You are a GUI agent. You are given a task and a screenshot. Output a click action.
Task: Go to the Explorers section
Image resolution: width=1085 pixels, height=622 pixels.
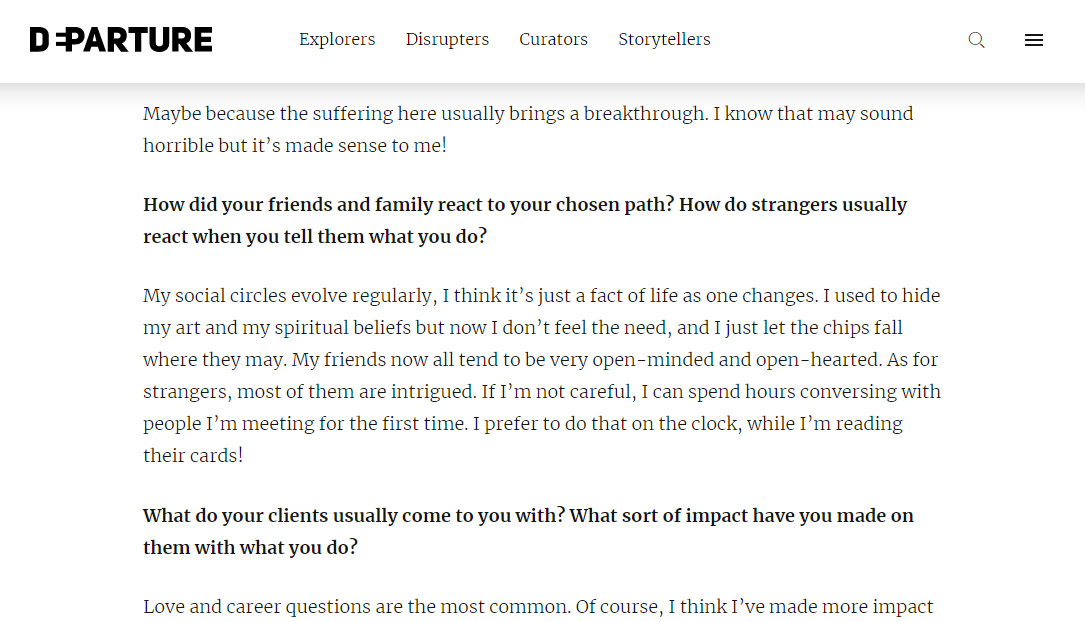point(337,39)
